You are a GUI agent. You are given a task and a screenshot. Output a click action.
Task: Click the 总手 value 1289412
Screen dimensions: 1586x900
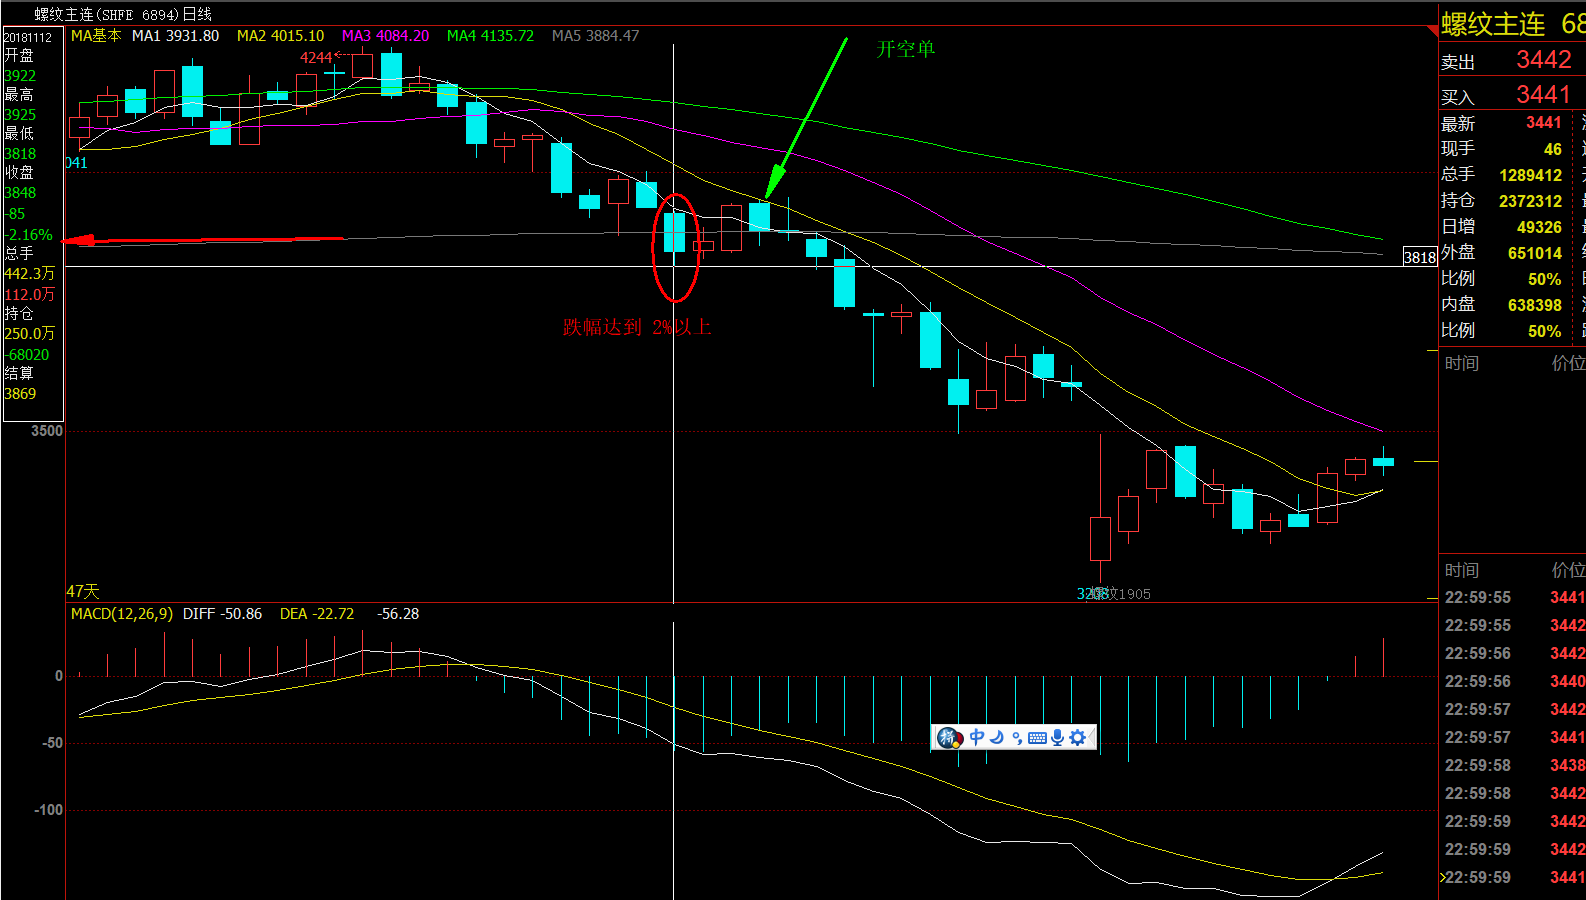point(1531,175)
